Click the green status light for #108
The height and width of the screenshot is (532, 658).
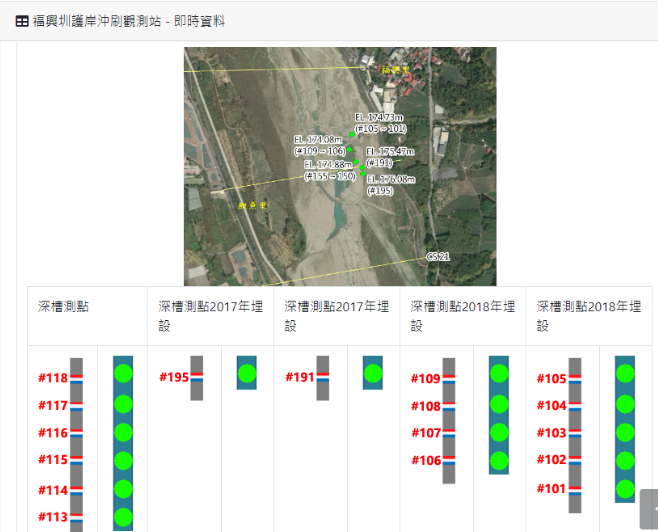pyautogui.click(x=499, y=404)
